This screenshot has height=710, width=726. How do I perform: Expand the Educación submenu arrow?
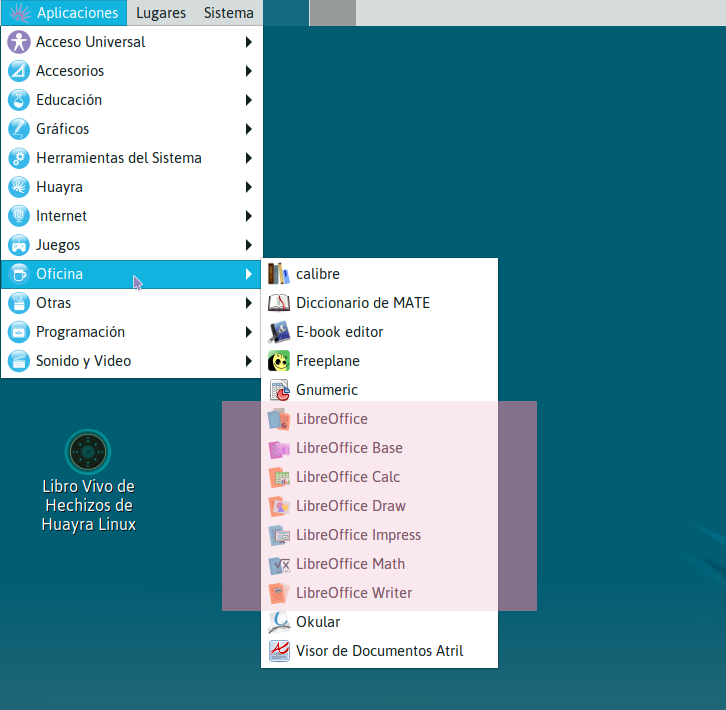pyautogui.click(x=249, y=100)
